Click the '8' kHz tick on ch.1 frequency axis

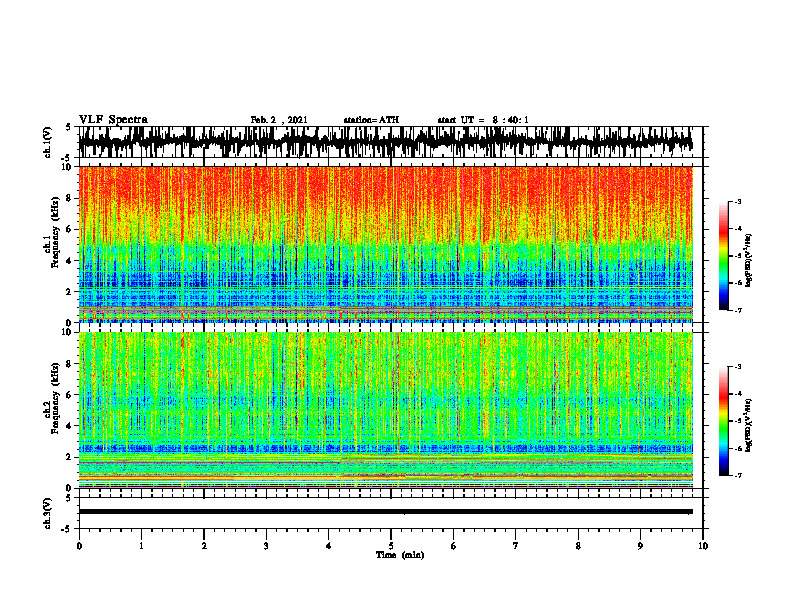[70, 198]
